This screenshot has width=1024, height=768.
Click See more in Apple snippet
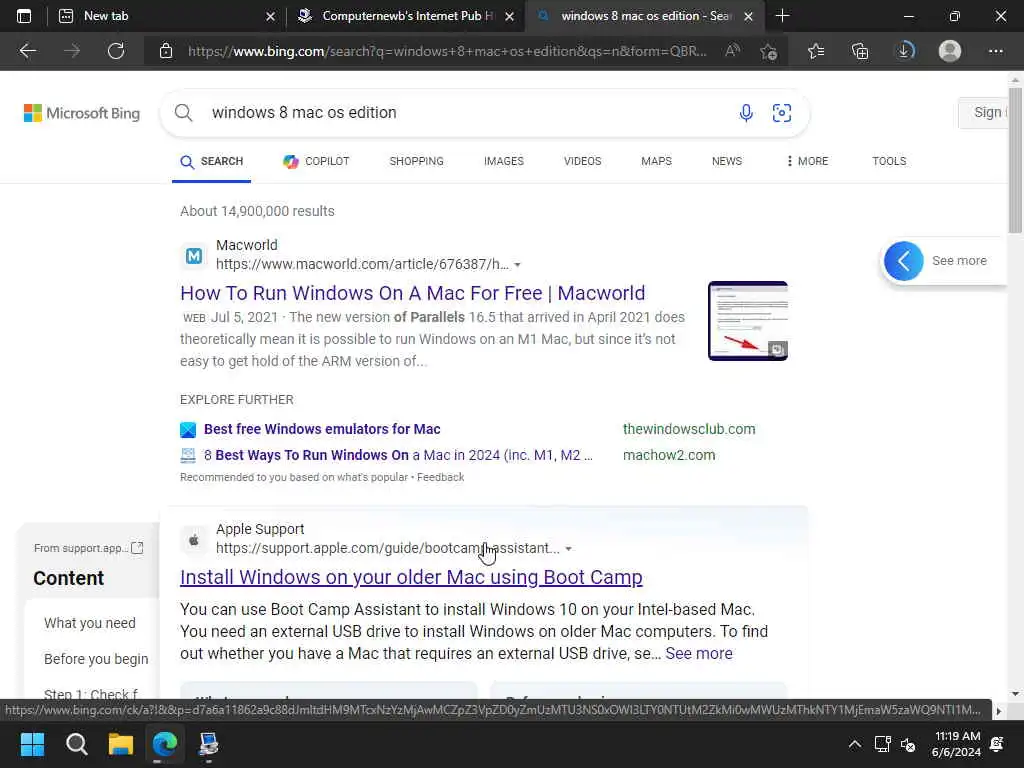(x=699, y=654)
